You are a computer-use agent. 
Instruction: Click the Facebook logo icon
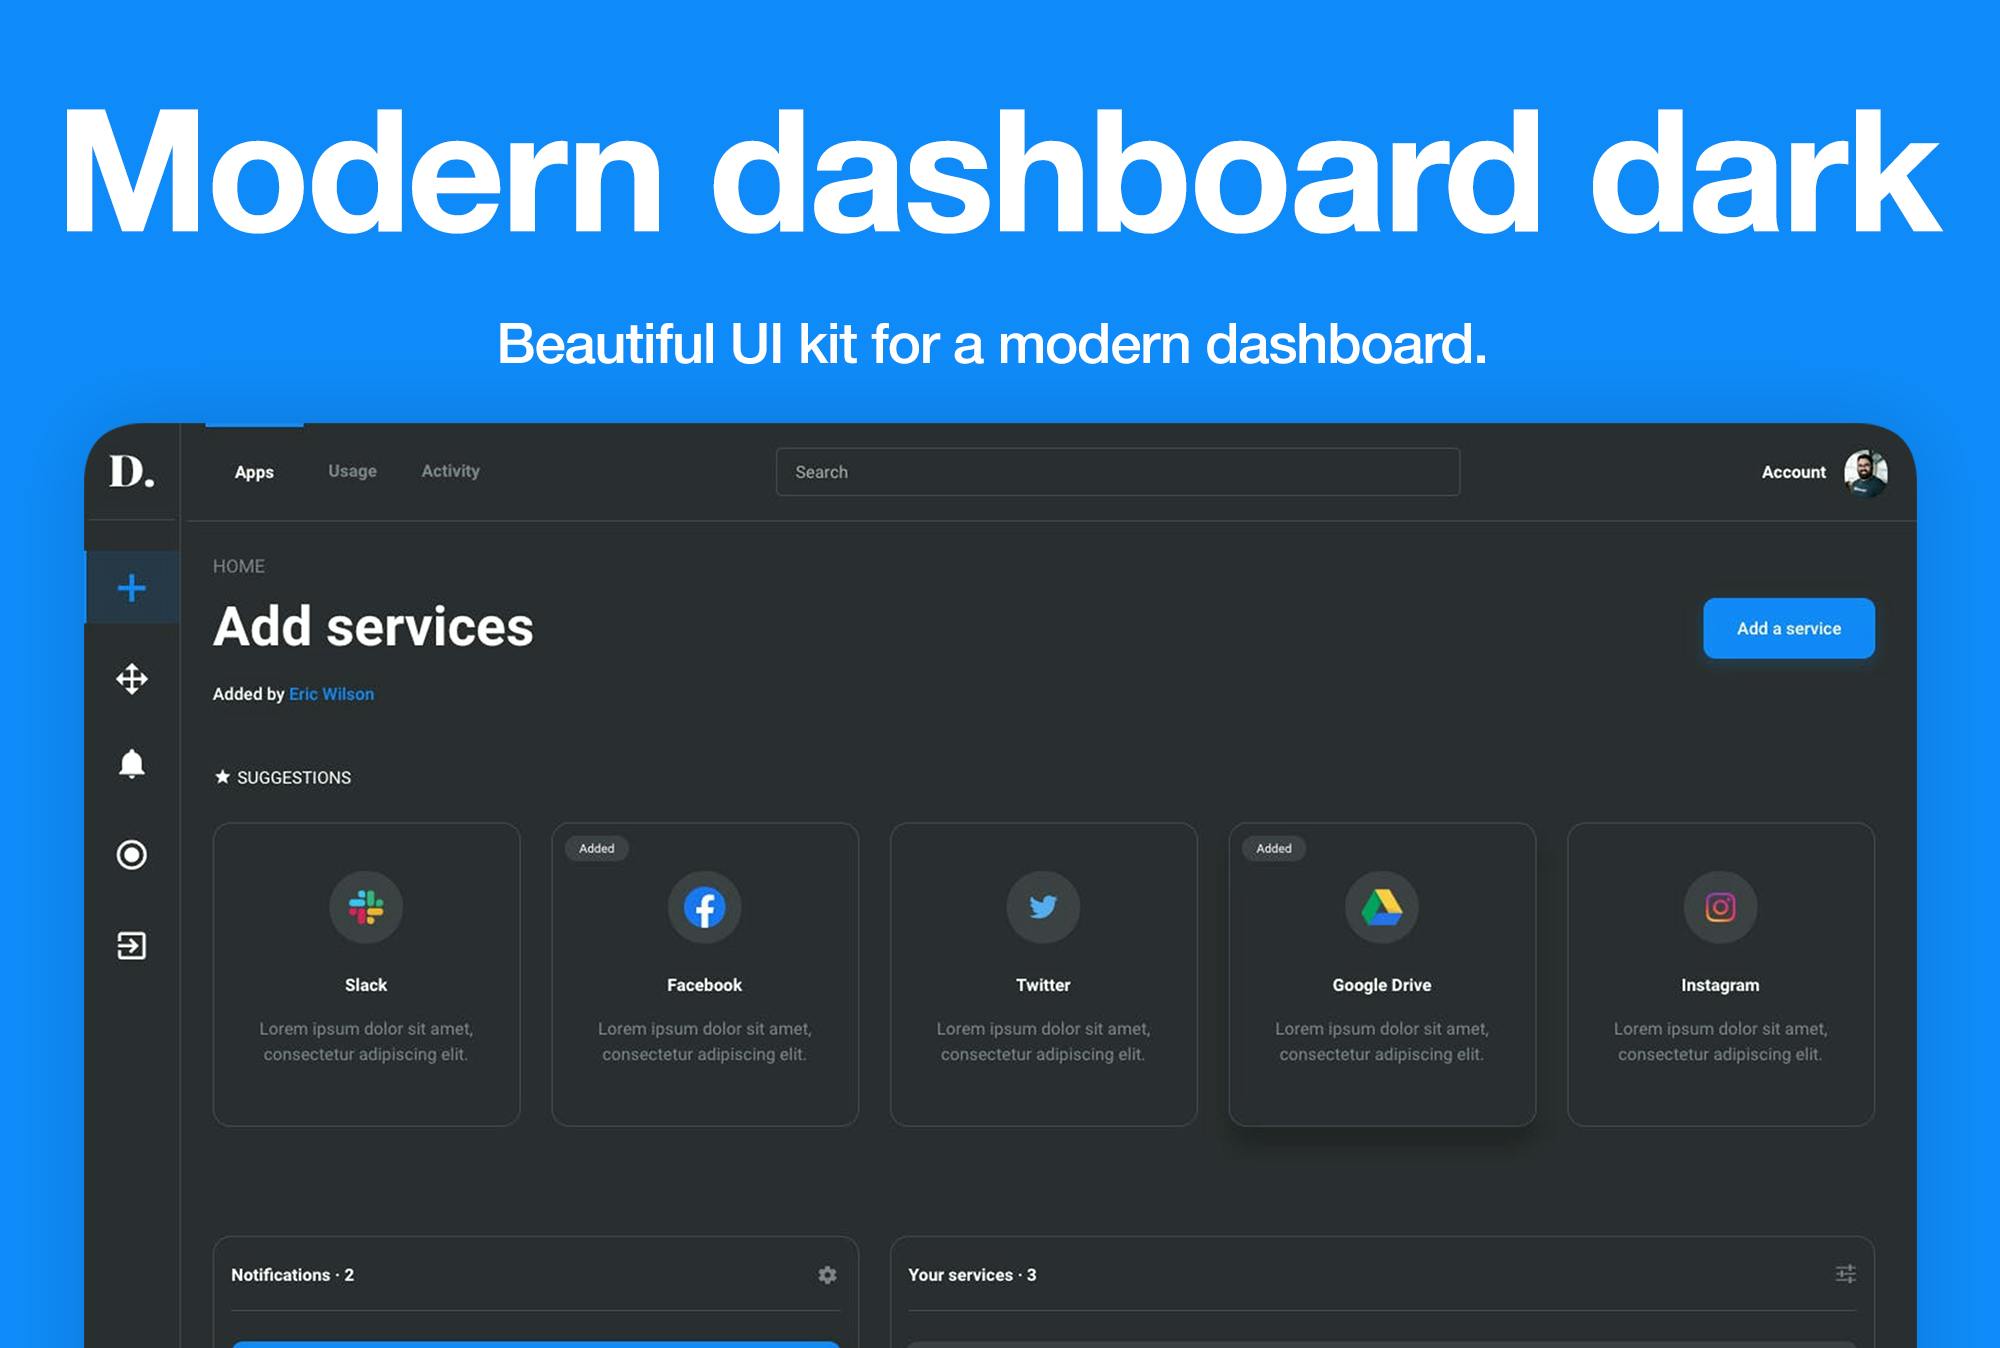(x=705, y=907)
